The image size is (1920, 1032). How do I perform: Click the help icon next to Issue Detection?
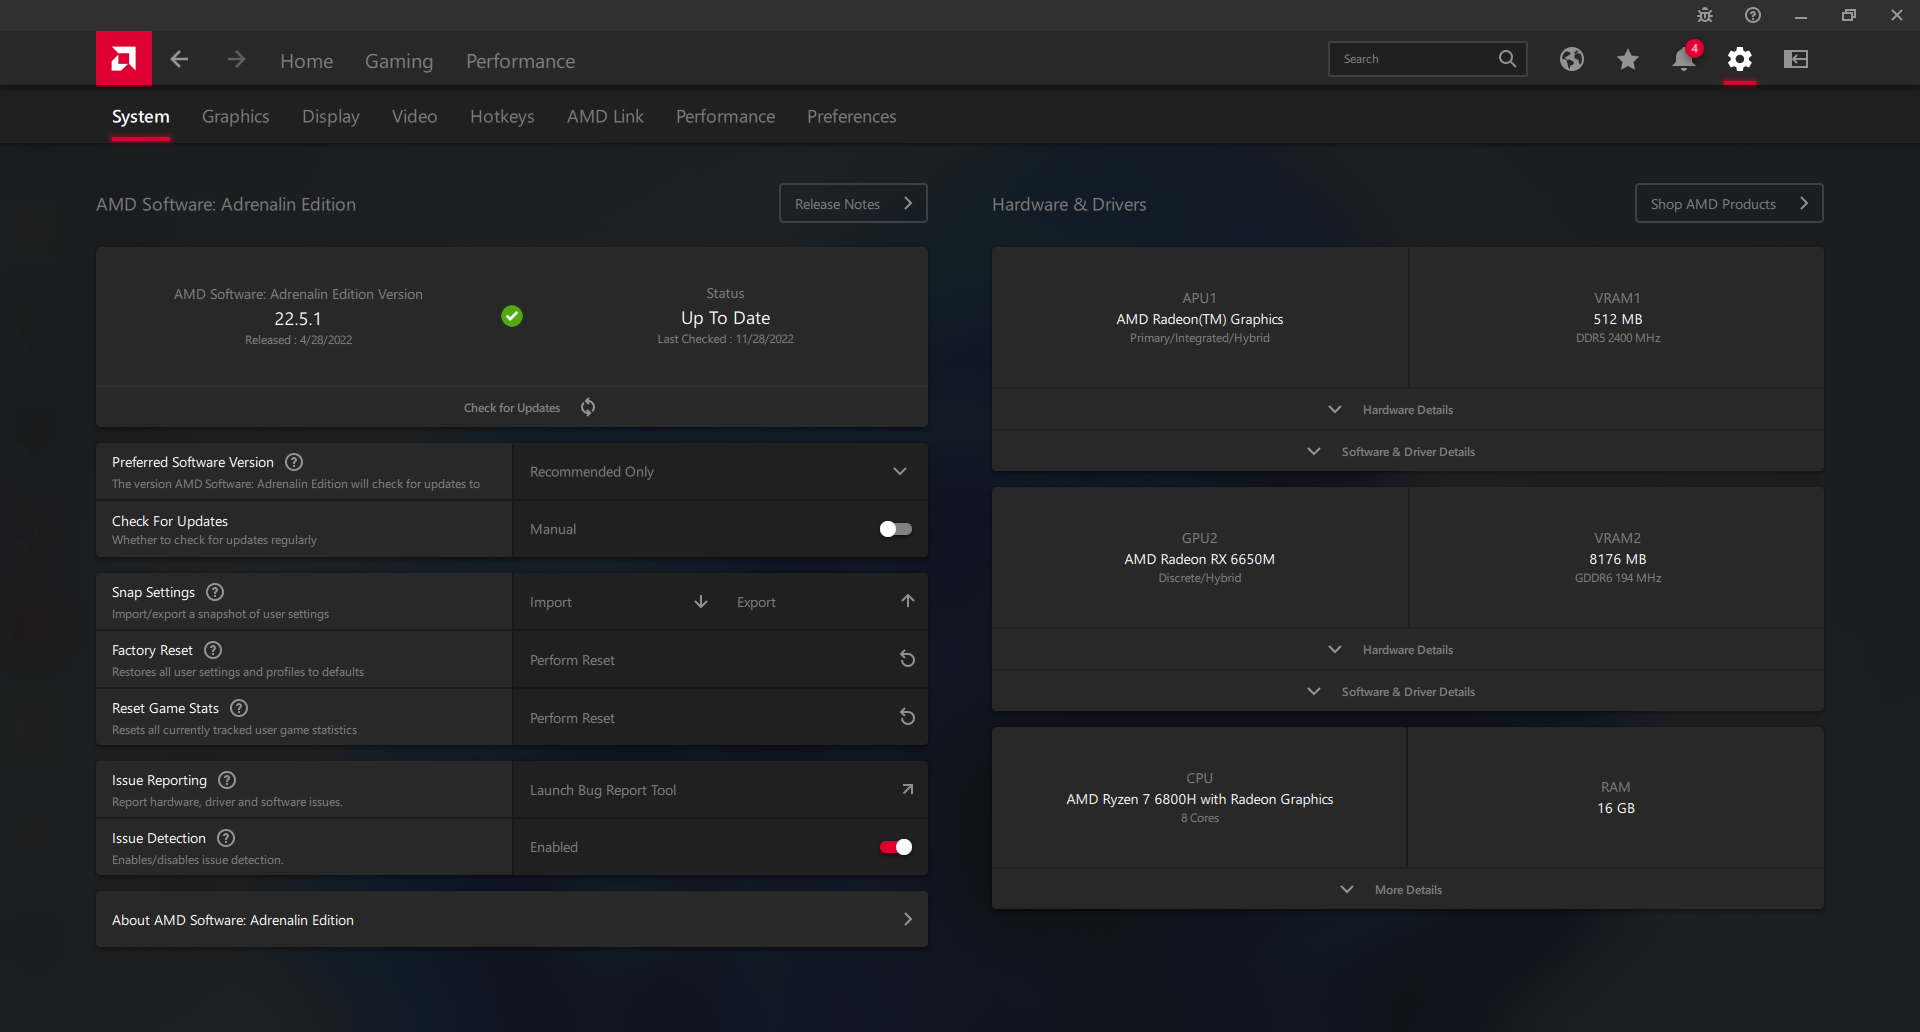[x=226, y=838]
